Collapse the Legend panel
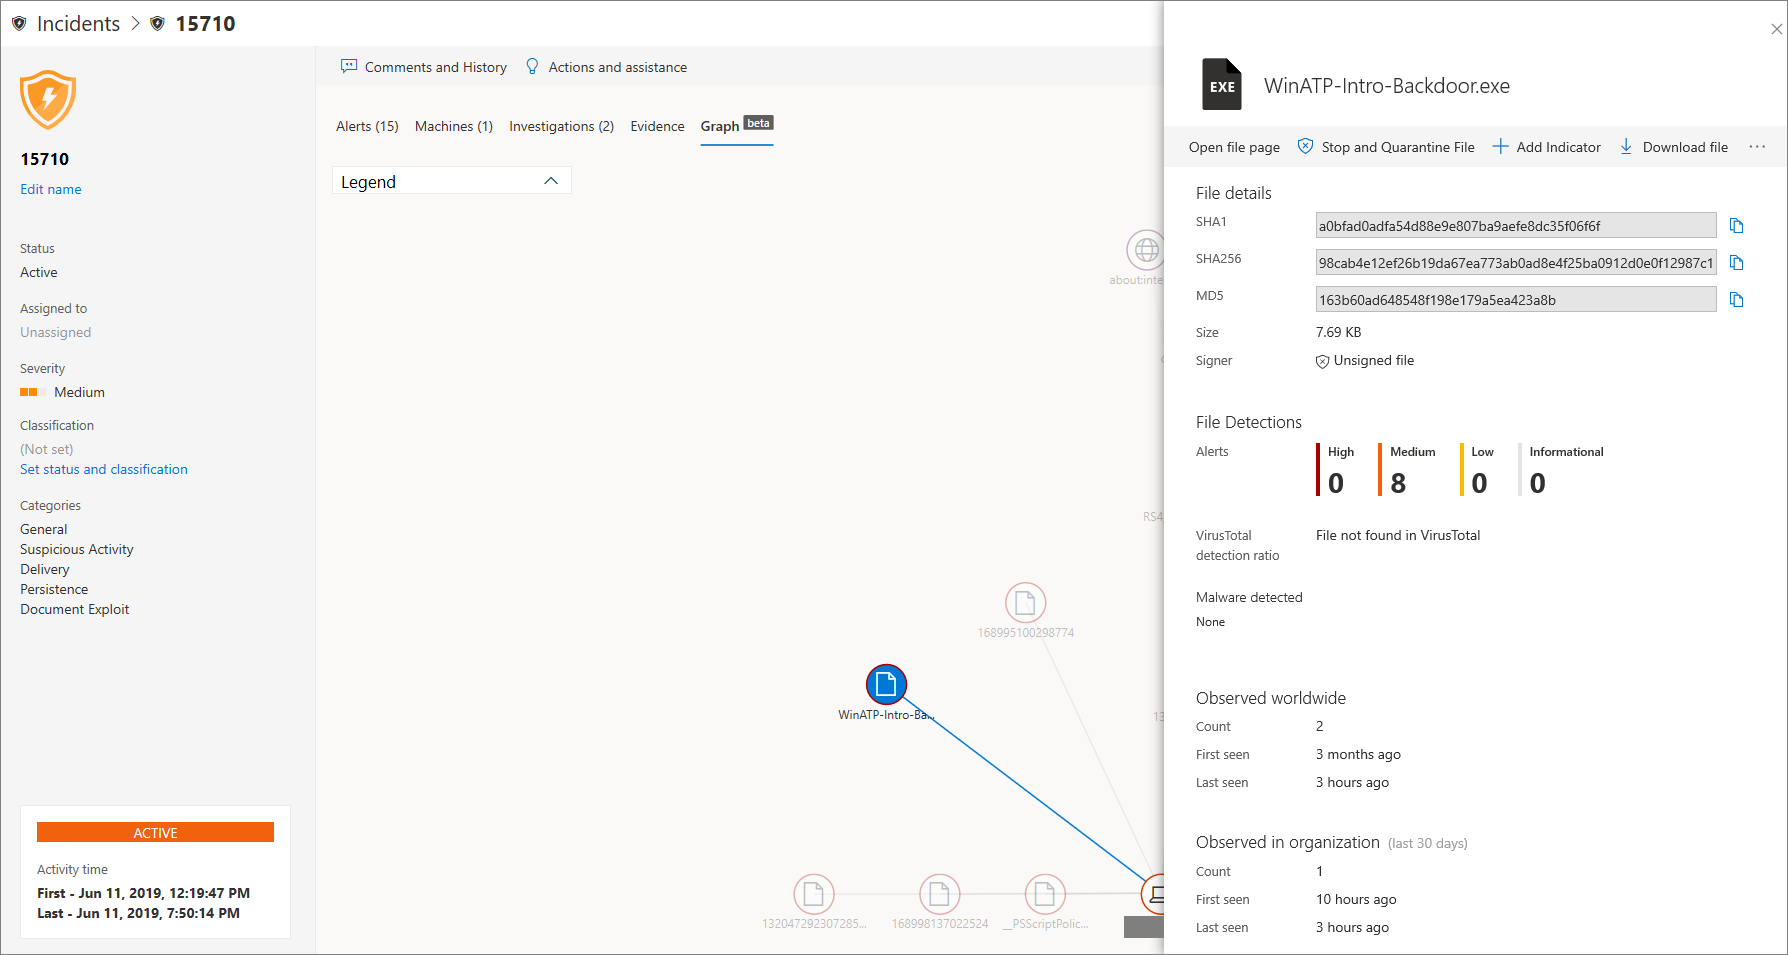 550,181
